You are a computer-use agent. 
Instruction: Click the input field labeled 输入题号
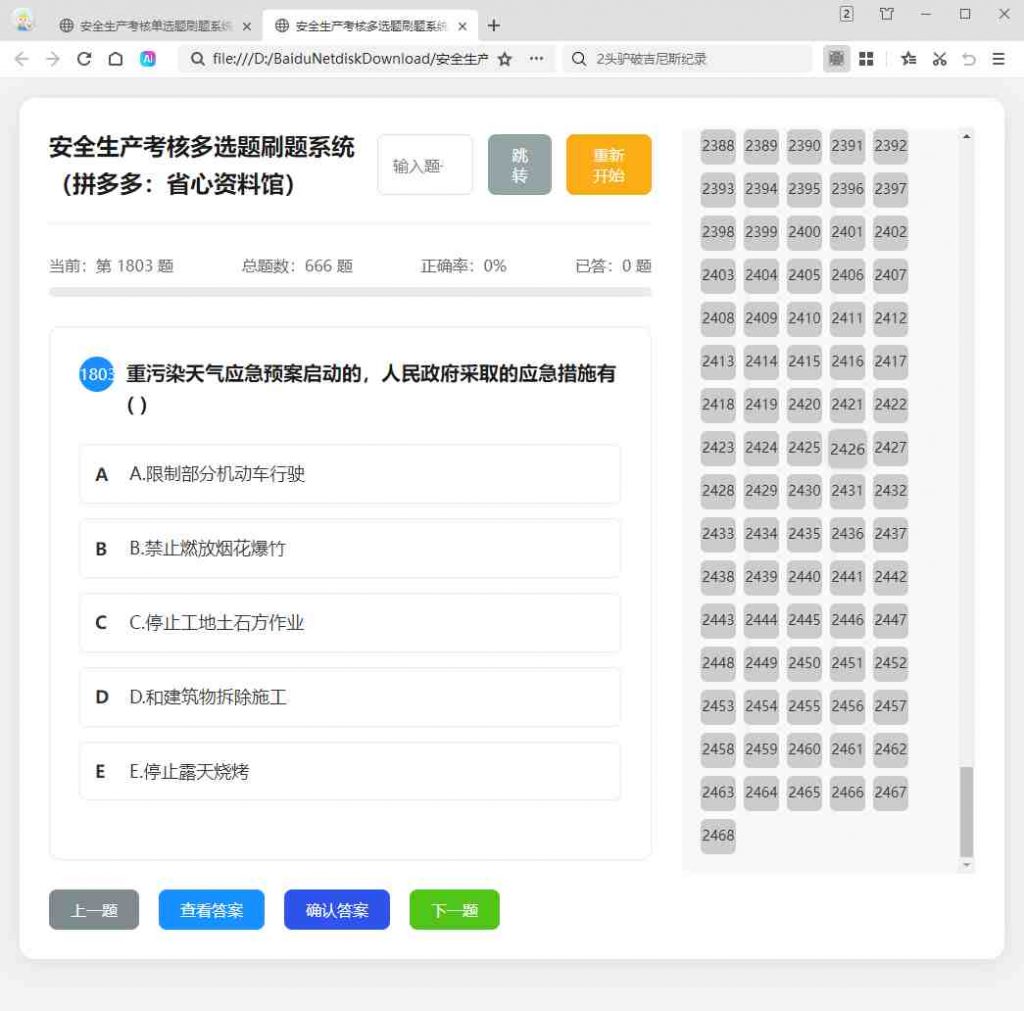coord(424,164)
